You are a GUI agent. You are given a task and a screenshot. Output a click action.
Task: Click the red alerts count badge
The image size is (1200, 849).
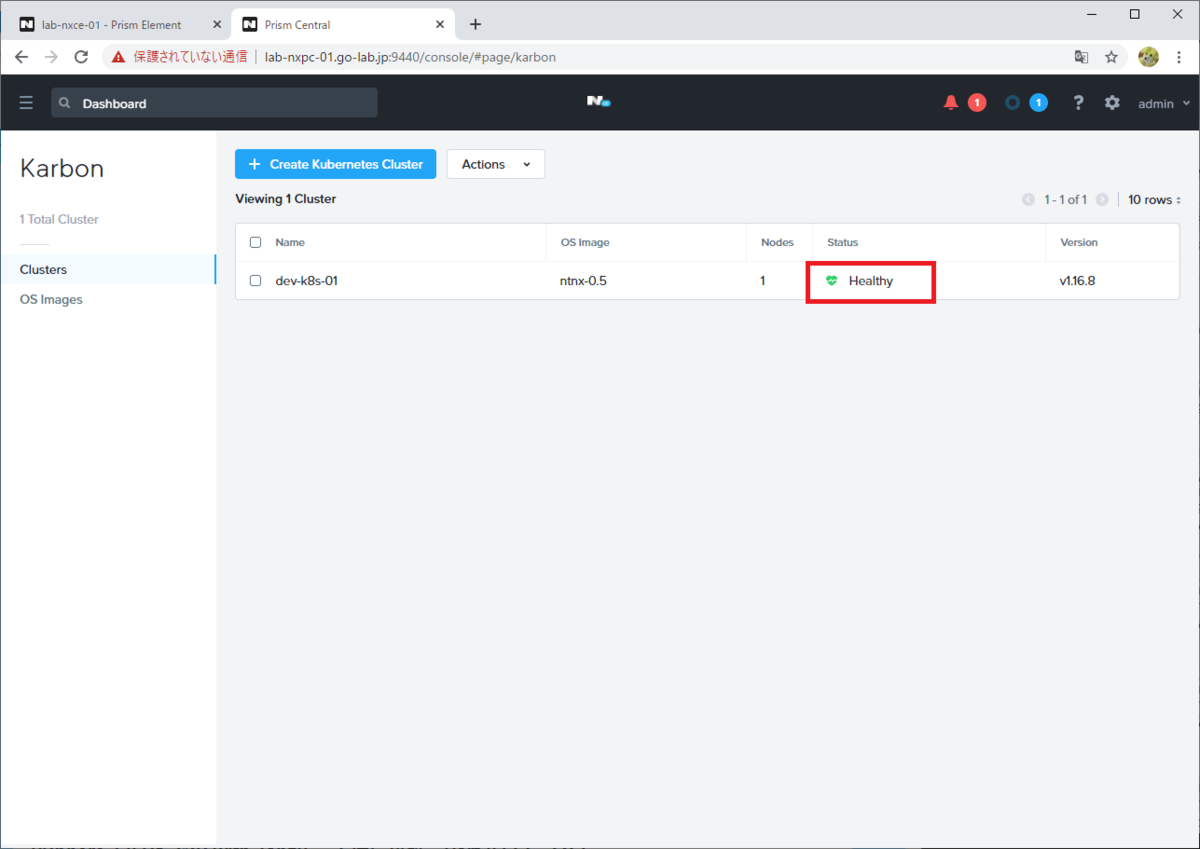tap(977, 103)
